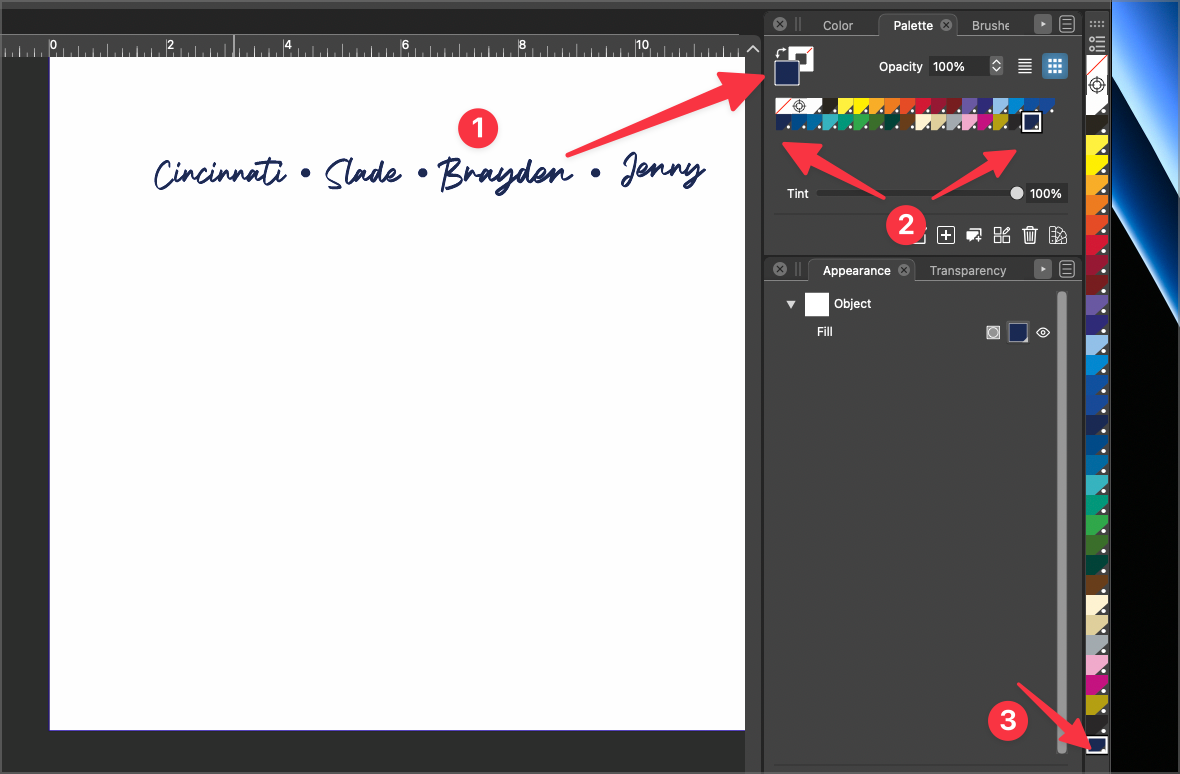
Task: Click the color fan guide icon
Action: tap(1058, 235)
